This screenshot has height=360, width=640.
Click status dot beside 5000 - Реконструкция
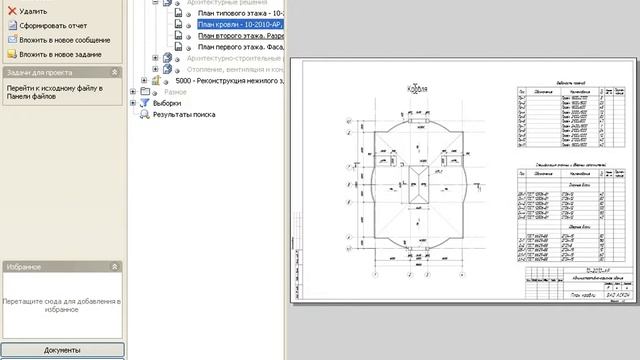click(166, 82)
